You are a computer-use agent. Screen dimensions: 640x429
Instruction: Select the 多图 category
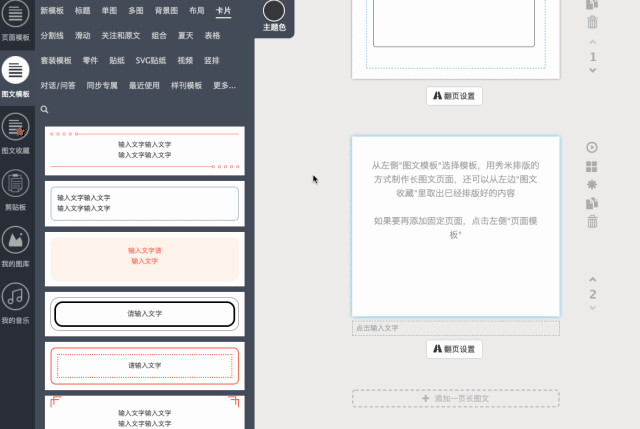(136, 11)
